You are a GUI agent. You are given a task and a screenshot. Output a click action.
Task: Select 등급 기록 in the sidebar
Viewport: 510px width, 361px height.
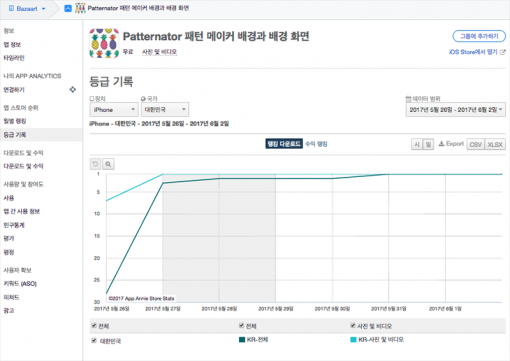point(15,135)
